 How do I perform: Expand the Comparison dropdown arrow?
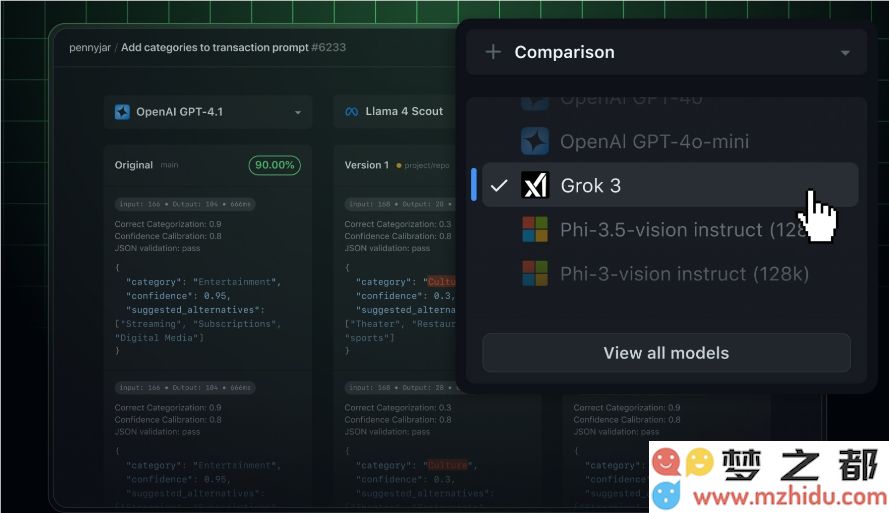pos(845,53)
